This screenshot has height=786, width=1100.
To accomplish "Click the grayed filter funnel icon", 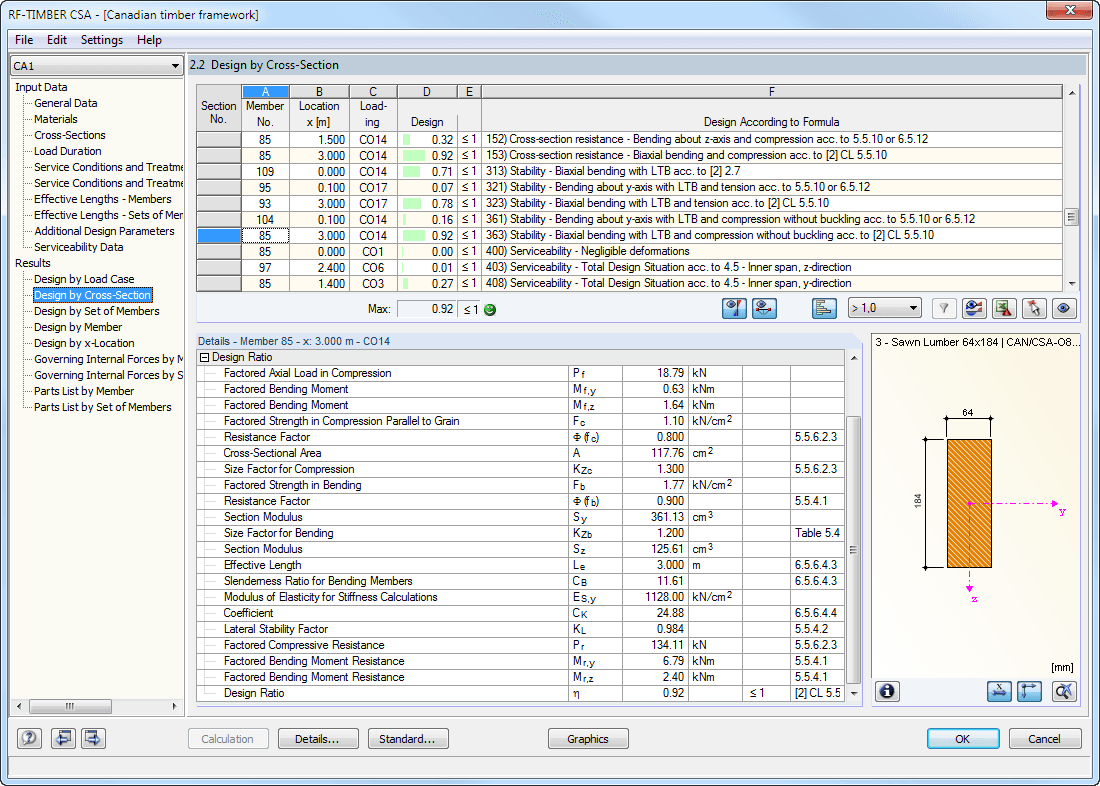I will pos(944,308).
